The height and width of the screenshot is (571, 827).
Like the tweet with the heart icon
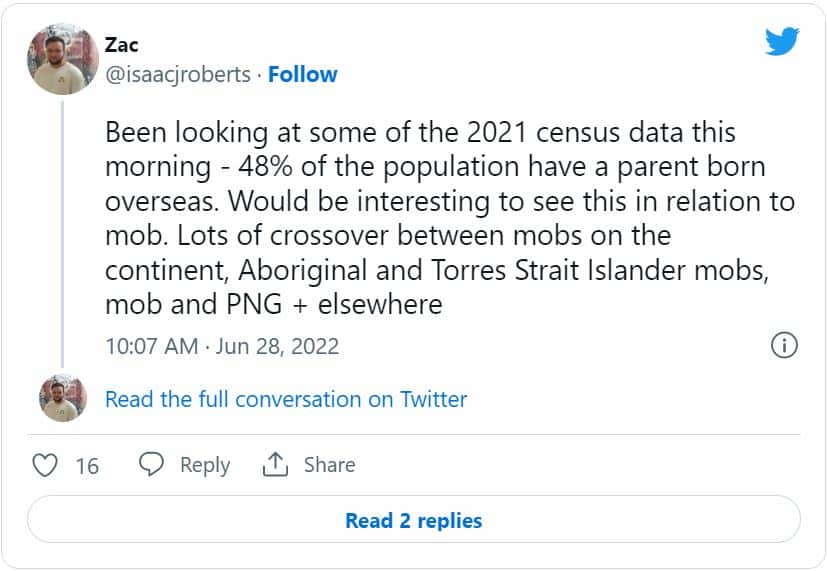(x=45, y=465)
